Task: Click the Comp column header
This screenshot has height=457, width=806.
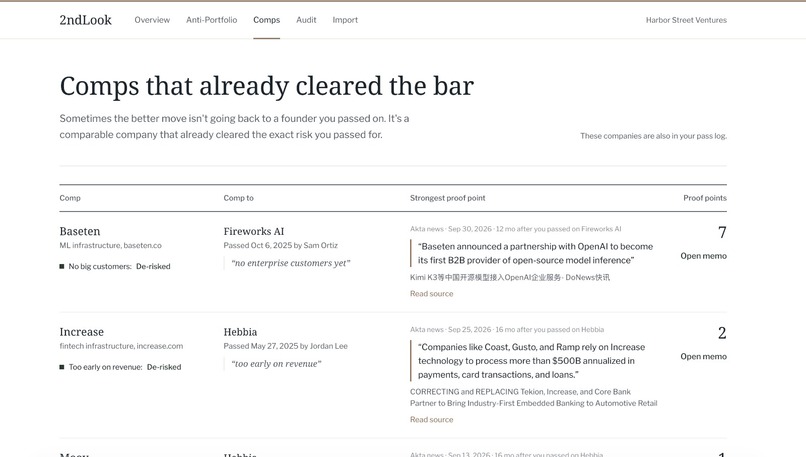Action: click(x=70, y=198)
